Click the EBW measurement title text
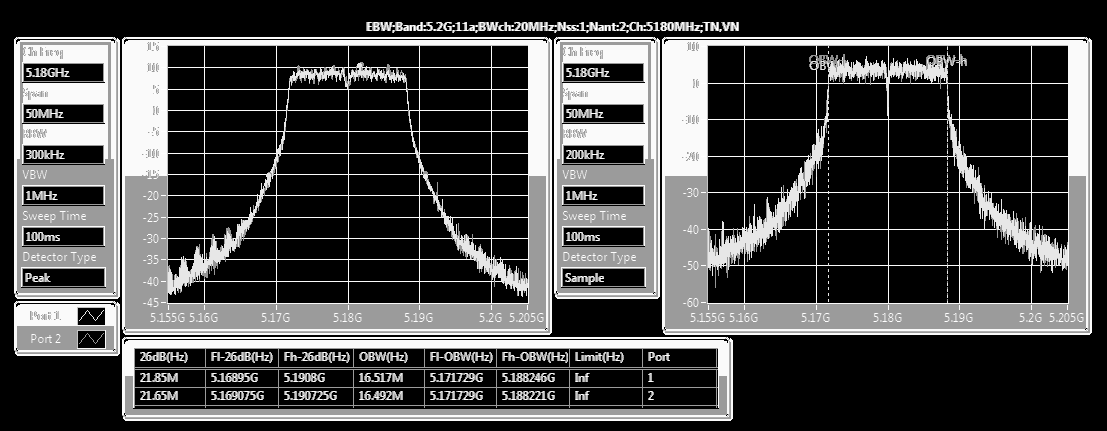 pyautogui.click(x=553, y=27)
